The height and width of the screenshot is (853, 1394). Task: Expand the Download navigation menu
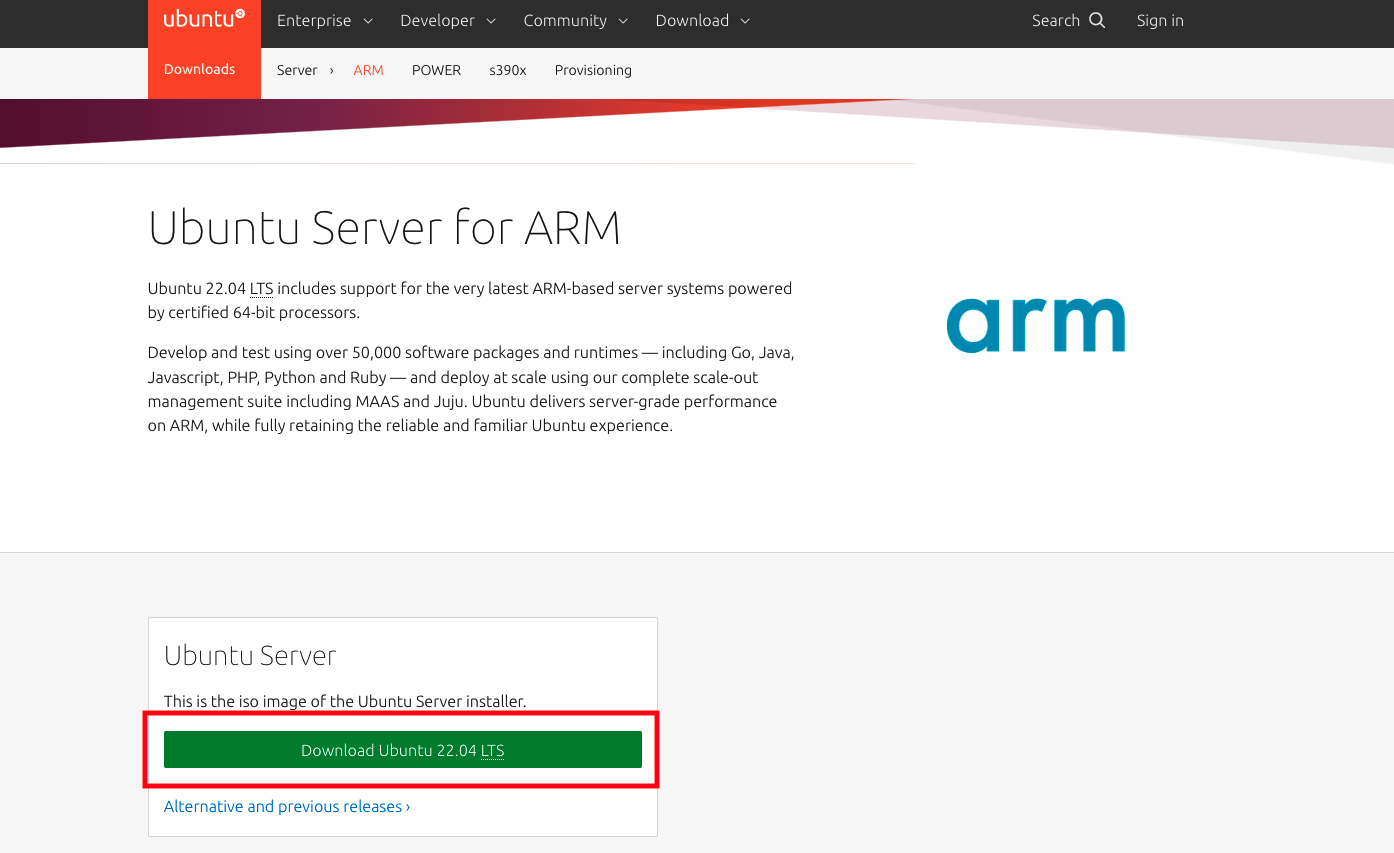click(703, 20)
